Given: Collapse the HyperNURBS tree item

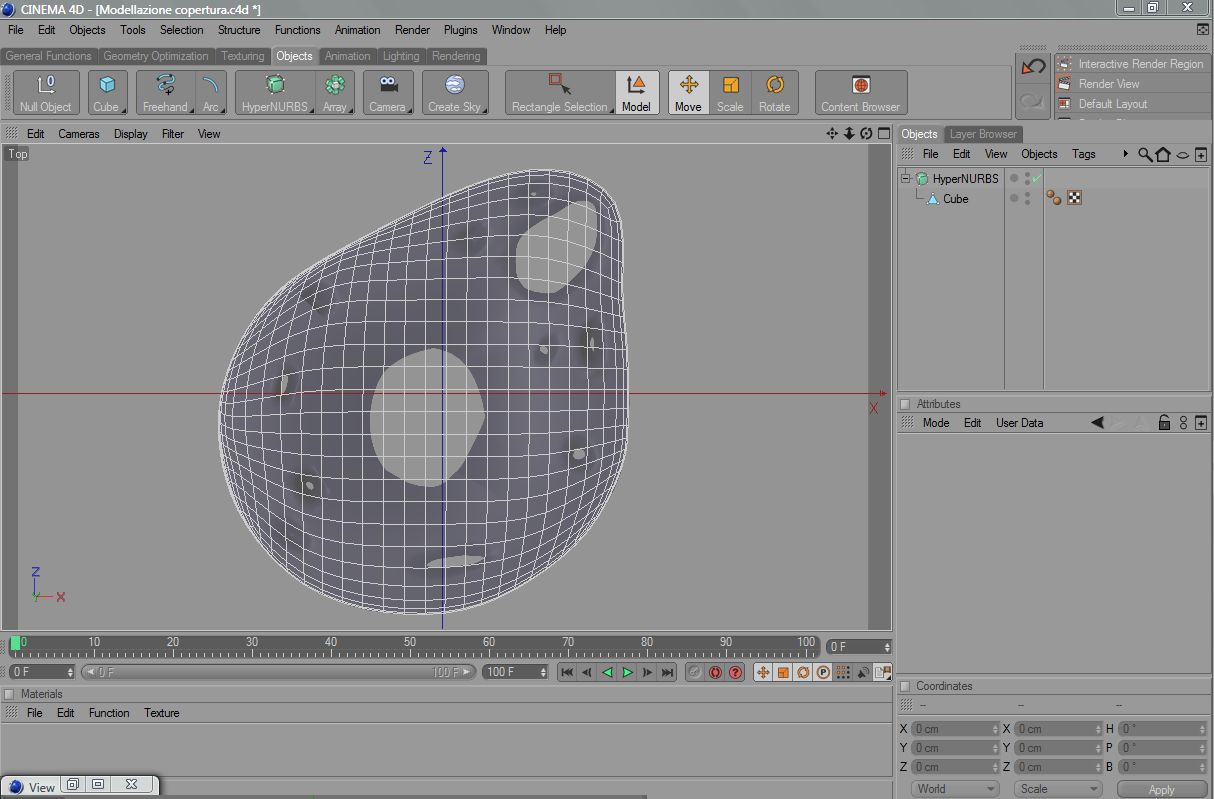Looking at the screenshot, I should pyautogui.click(x=906, y=178).
